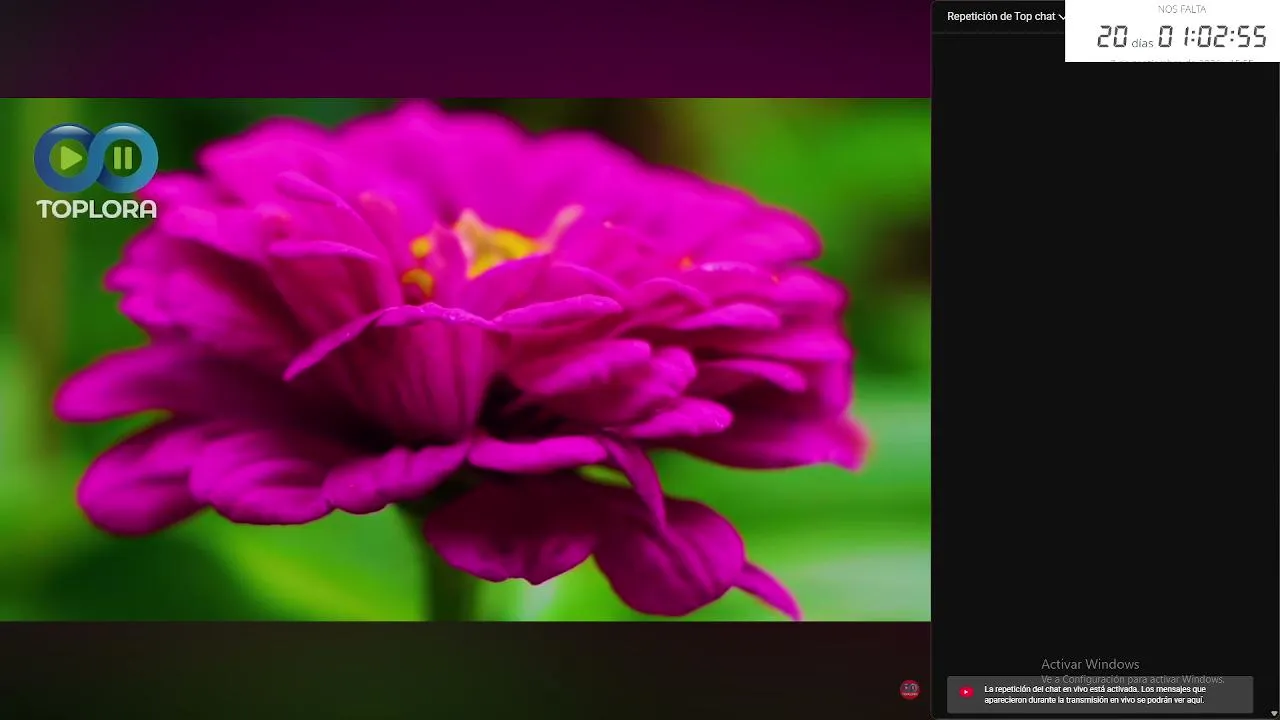Click the YouTube icon in the chat notice
Viewport: 1280px width, 720px height.
point(966,692)
